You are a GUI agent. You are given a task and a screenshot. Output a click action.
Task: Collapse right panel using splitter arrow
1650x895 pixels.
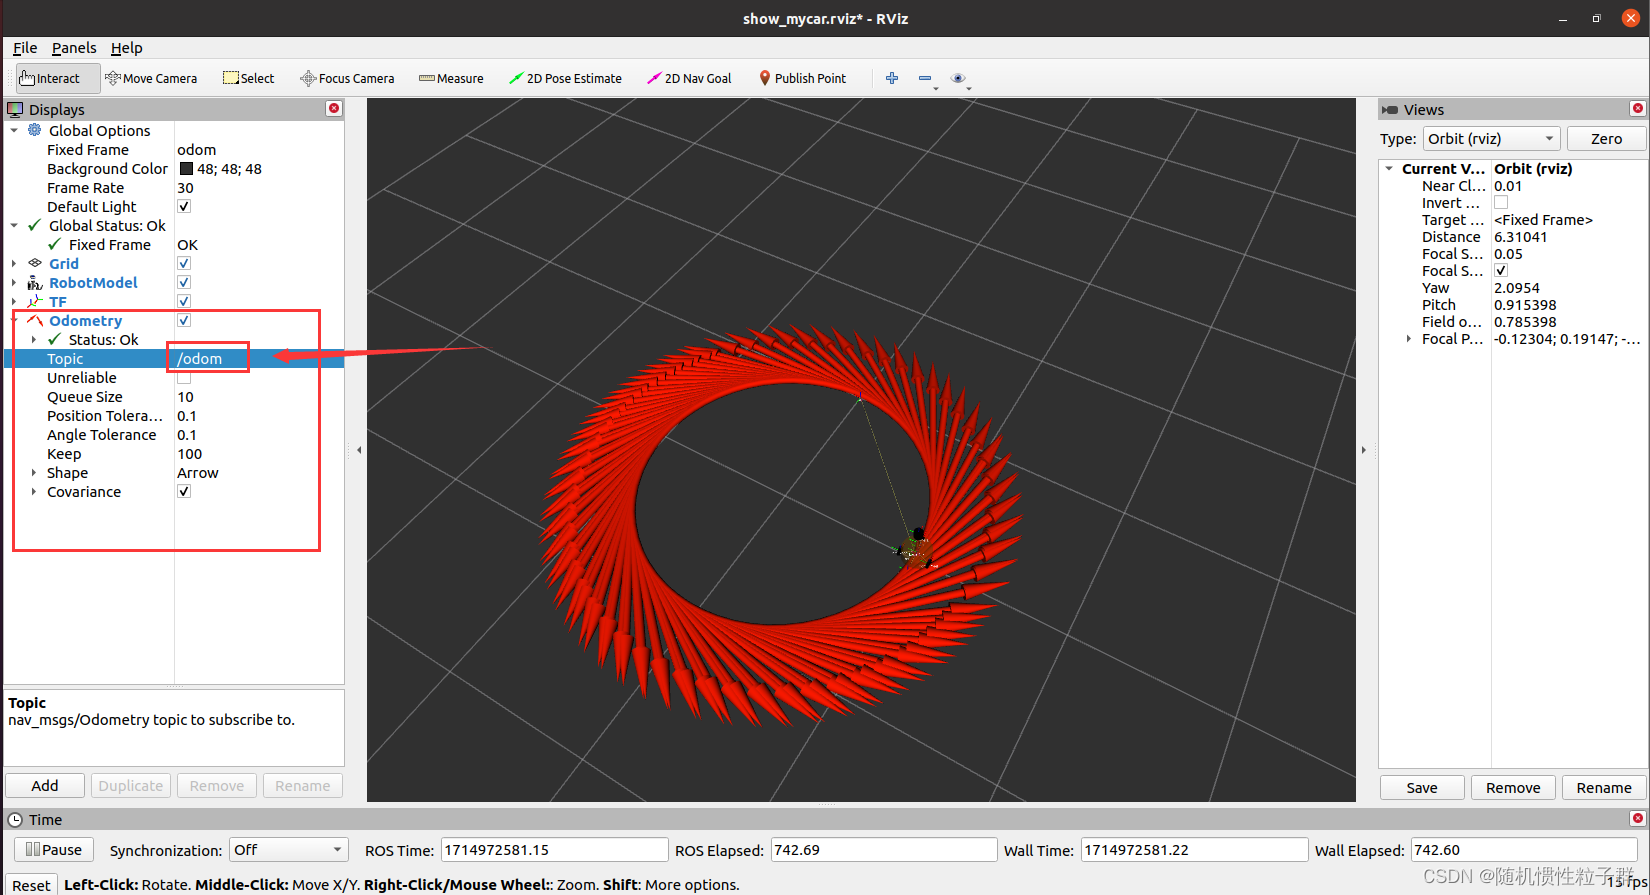(1364, 450)
